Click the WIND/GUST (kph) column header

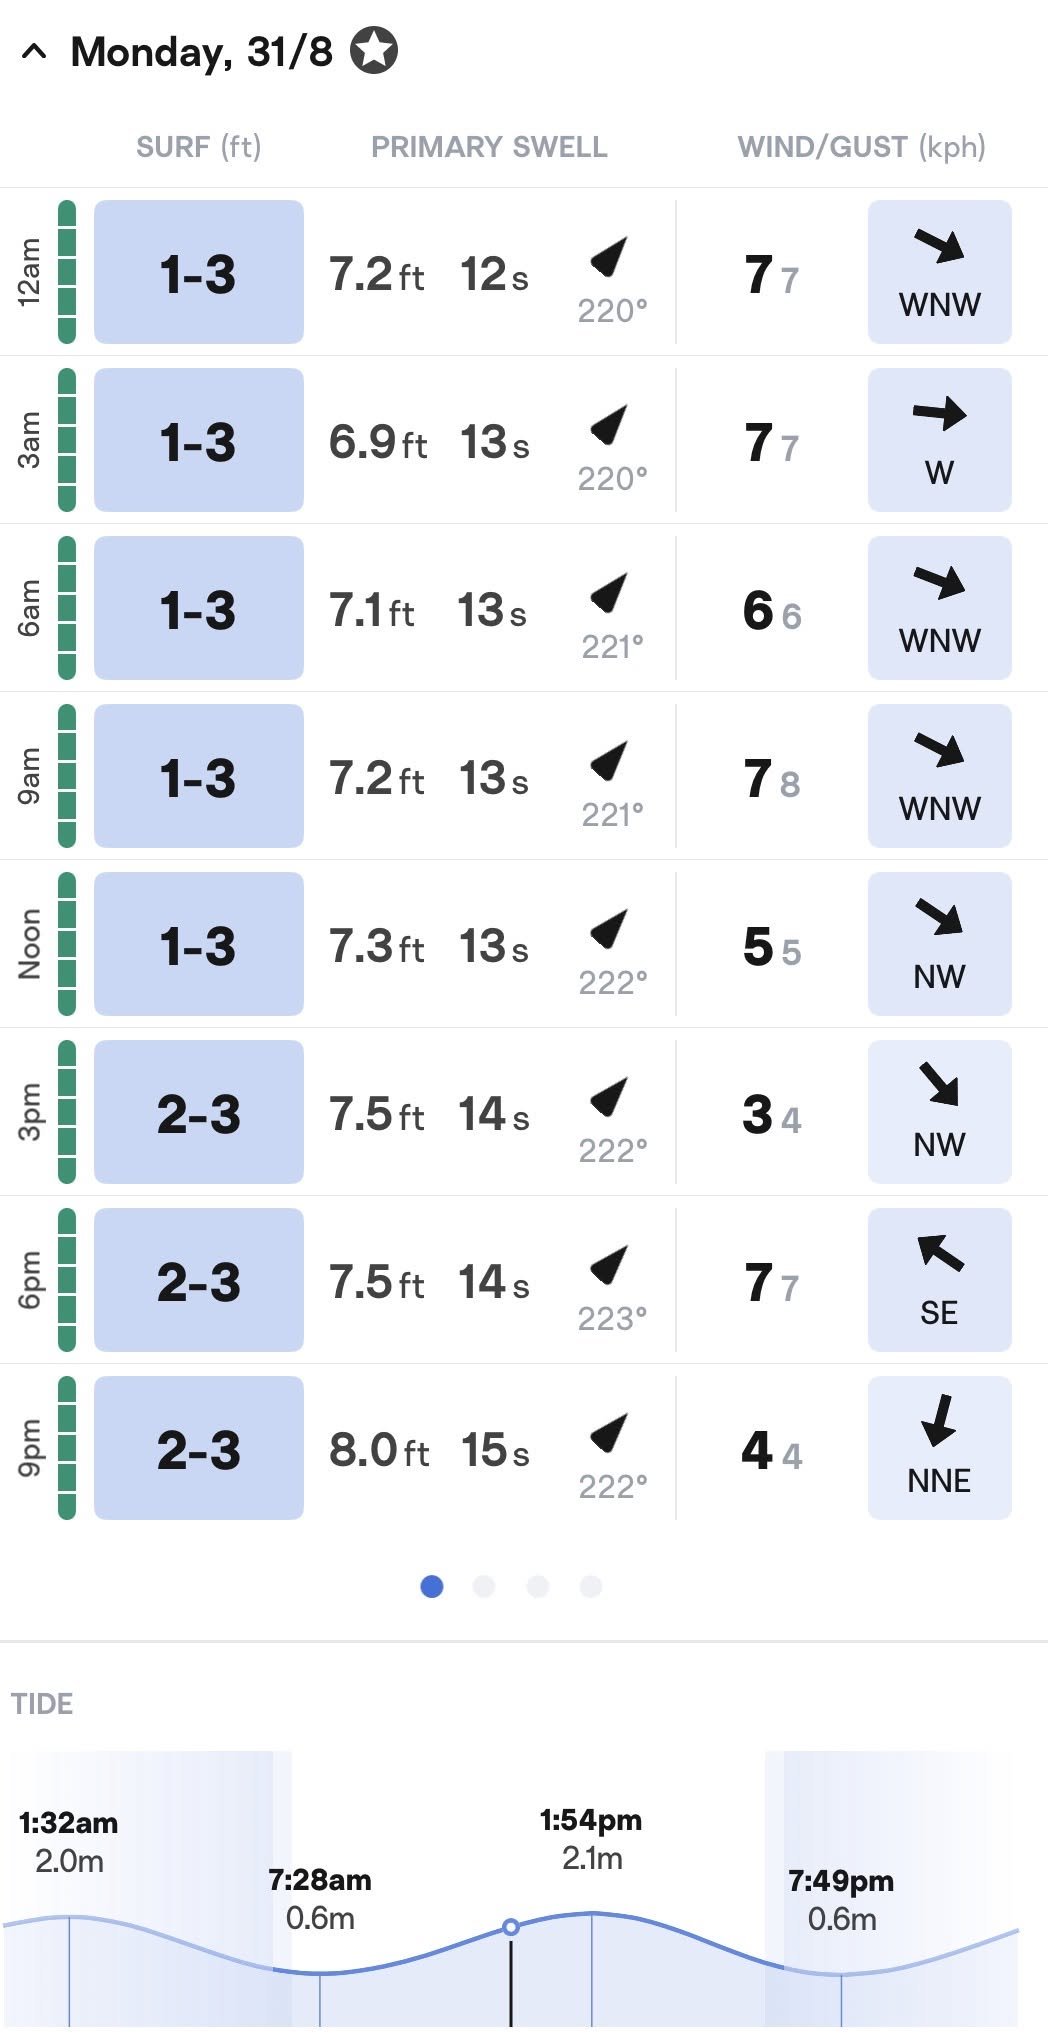click(861, 147)
